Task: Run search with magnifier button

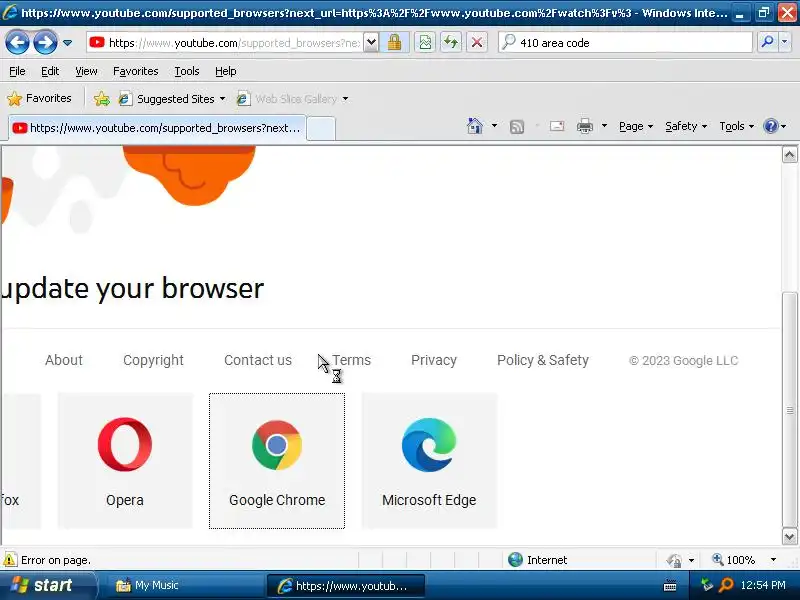Action: coord(767,42)
